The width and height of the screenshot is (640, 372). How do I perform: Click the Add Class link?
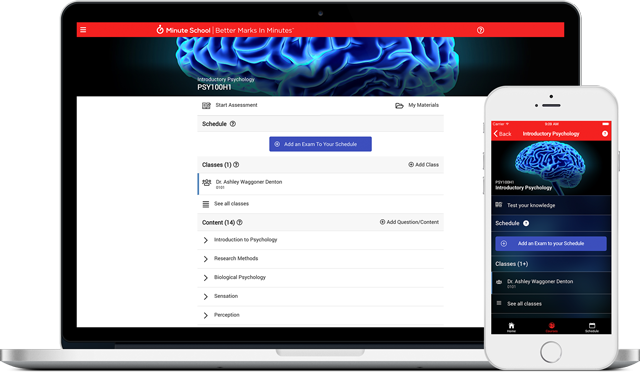(424, 165)
